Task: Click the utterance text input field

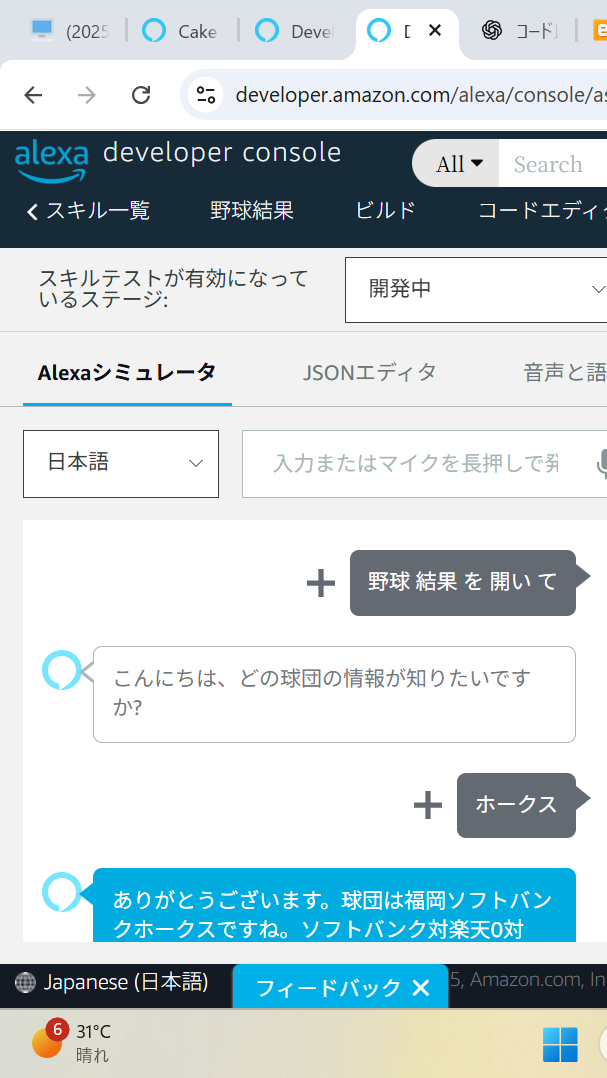Action: [x=415, y=463]
